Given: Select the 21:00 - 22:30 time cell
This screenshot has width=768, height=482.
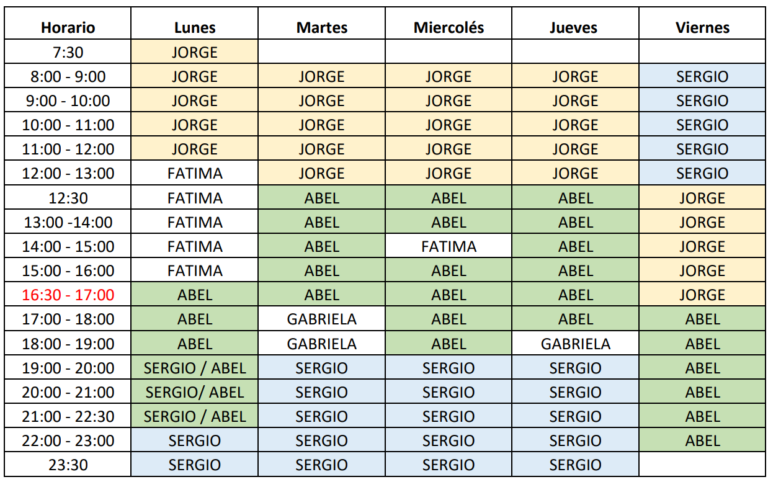Looking at the screenshot, I should tap(68, 416).
